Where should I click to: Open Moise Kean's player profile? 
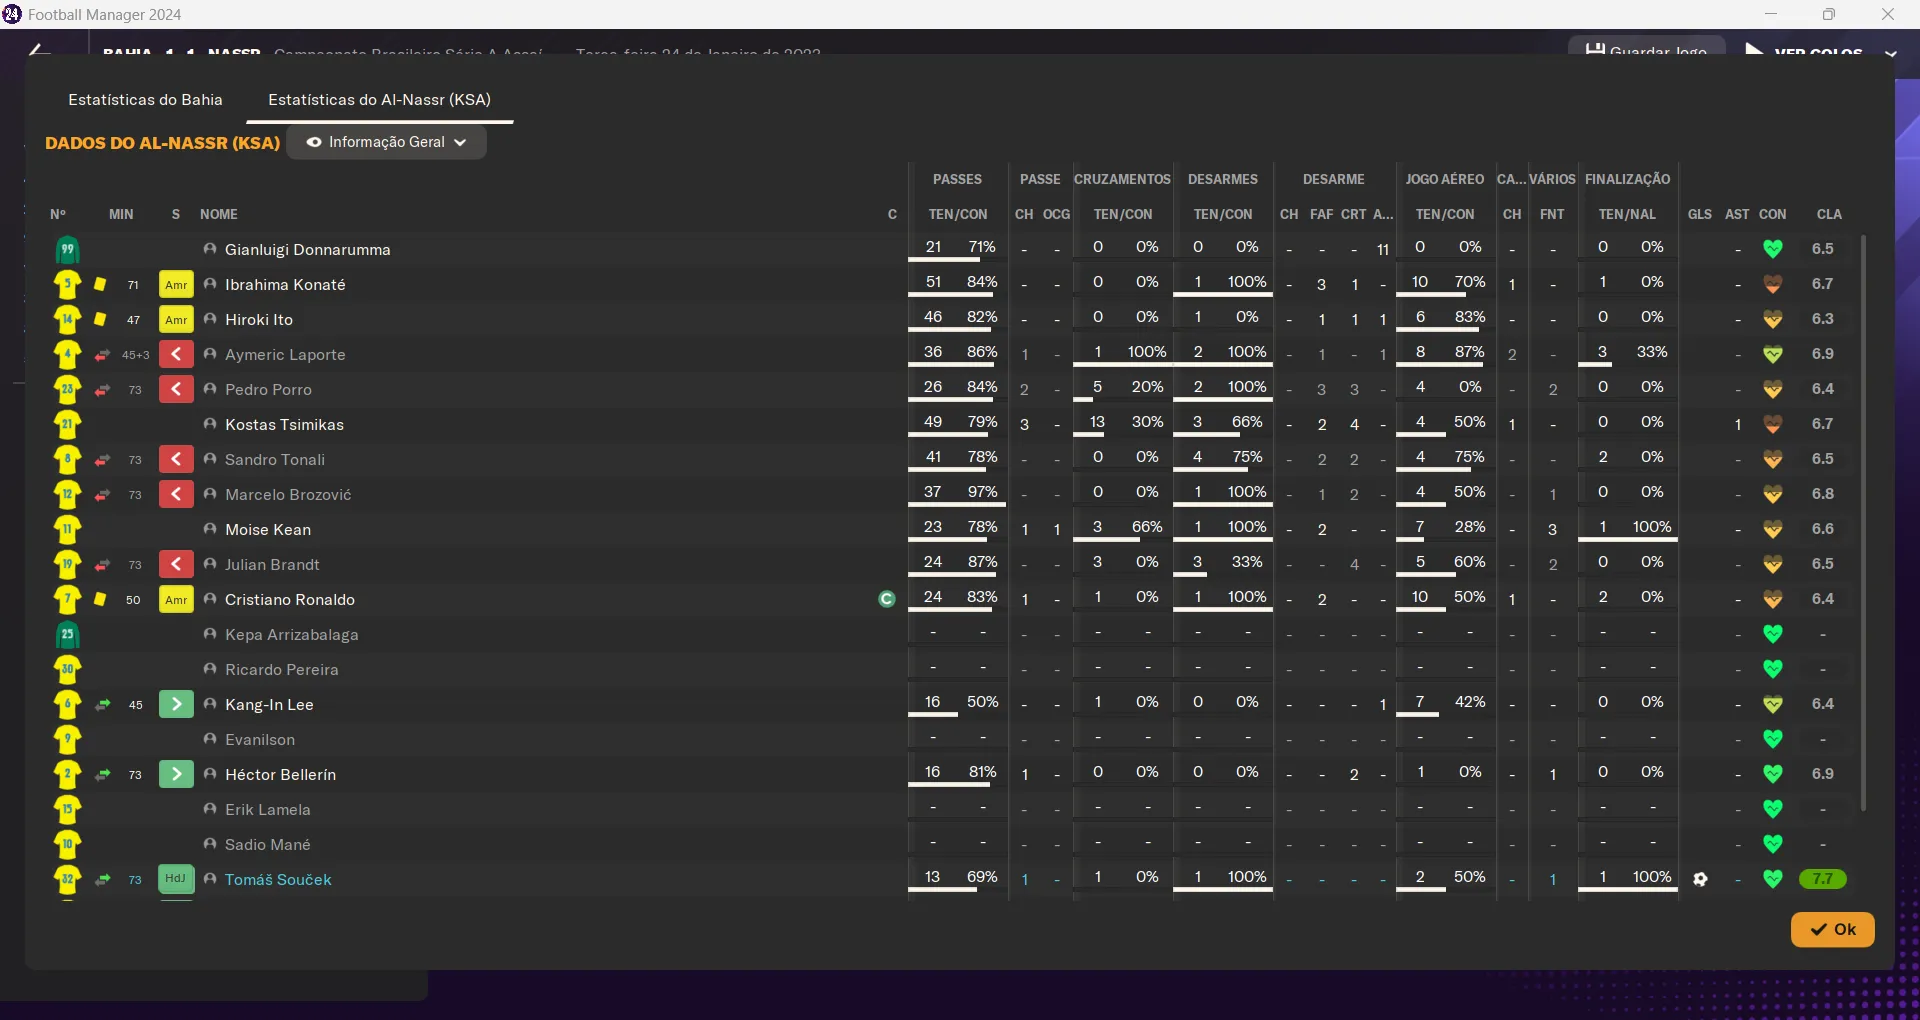[268, 530]
